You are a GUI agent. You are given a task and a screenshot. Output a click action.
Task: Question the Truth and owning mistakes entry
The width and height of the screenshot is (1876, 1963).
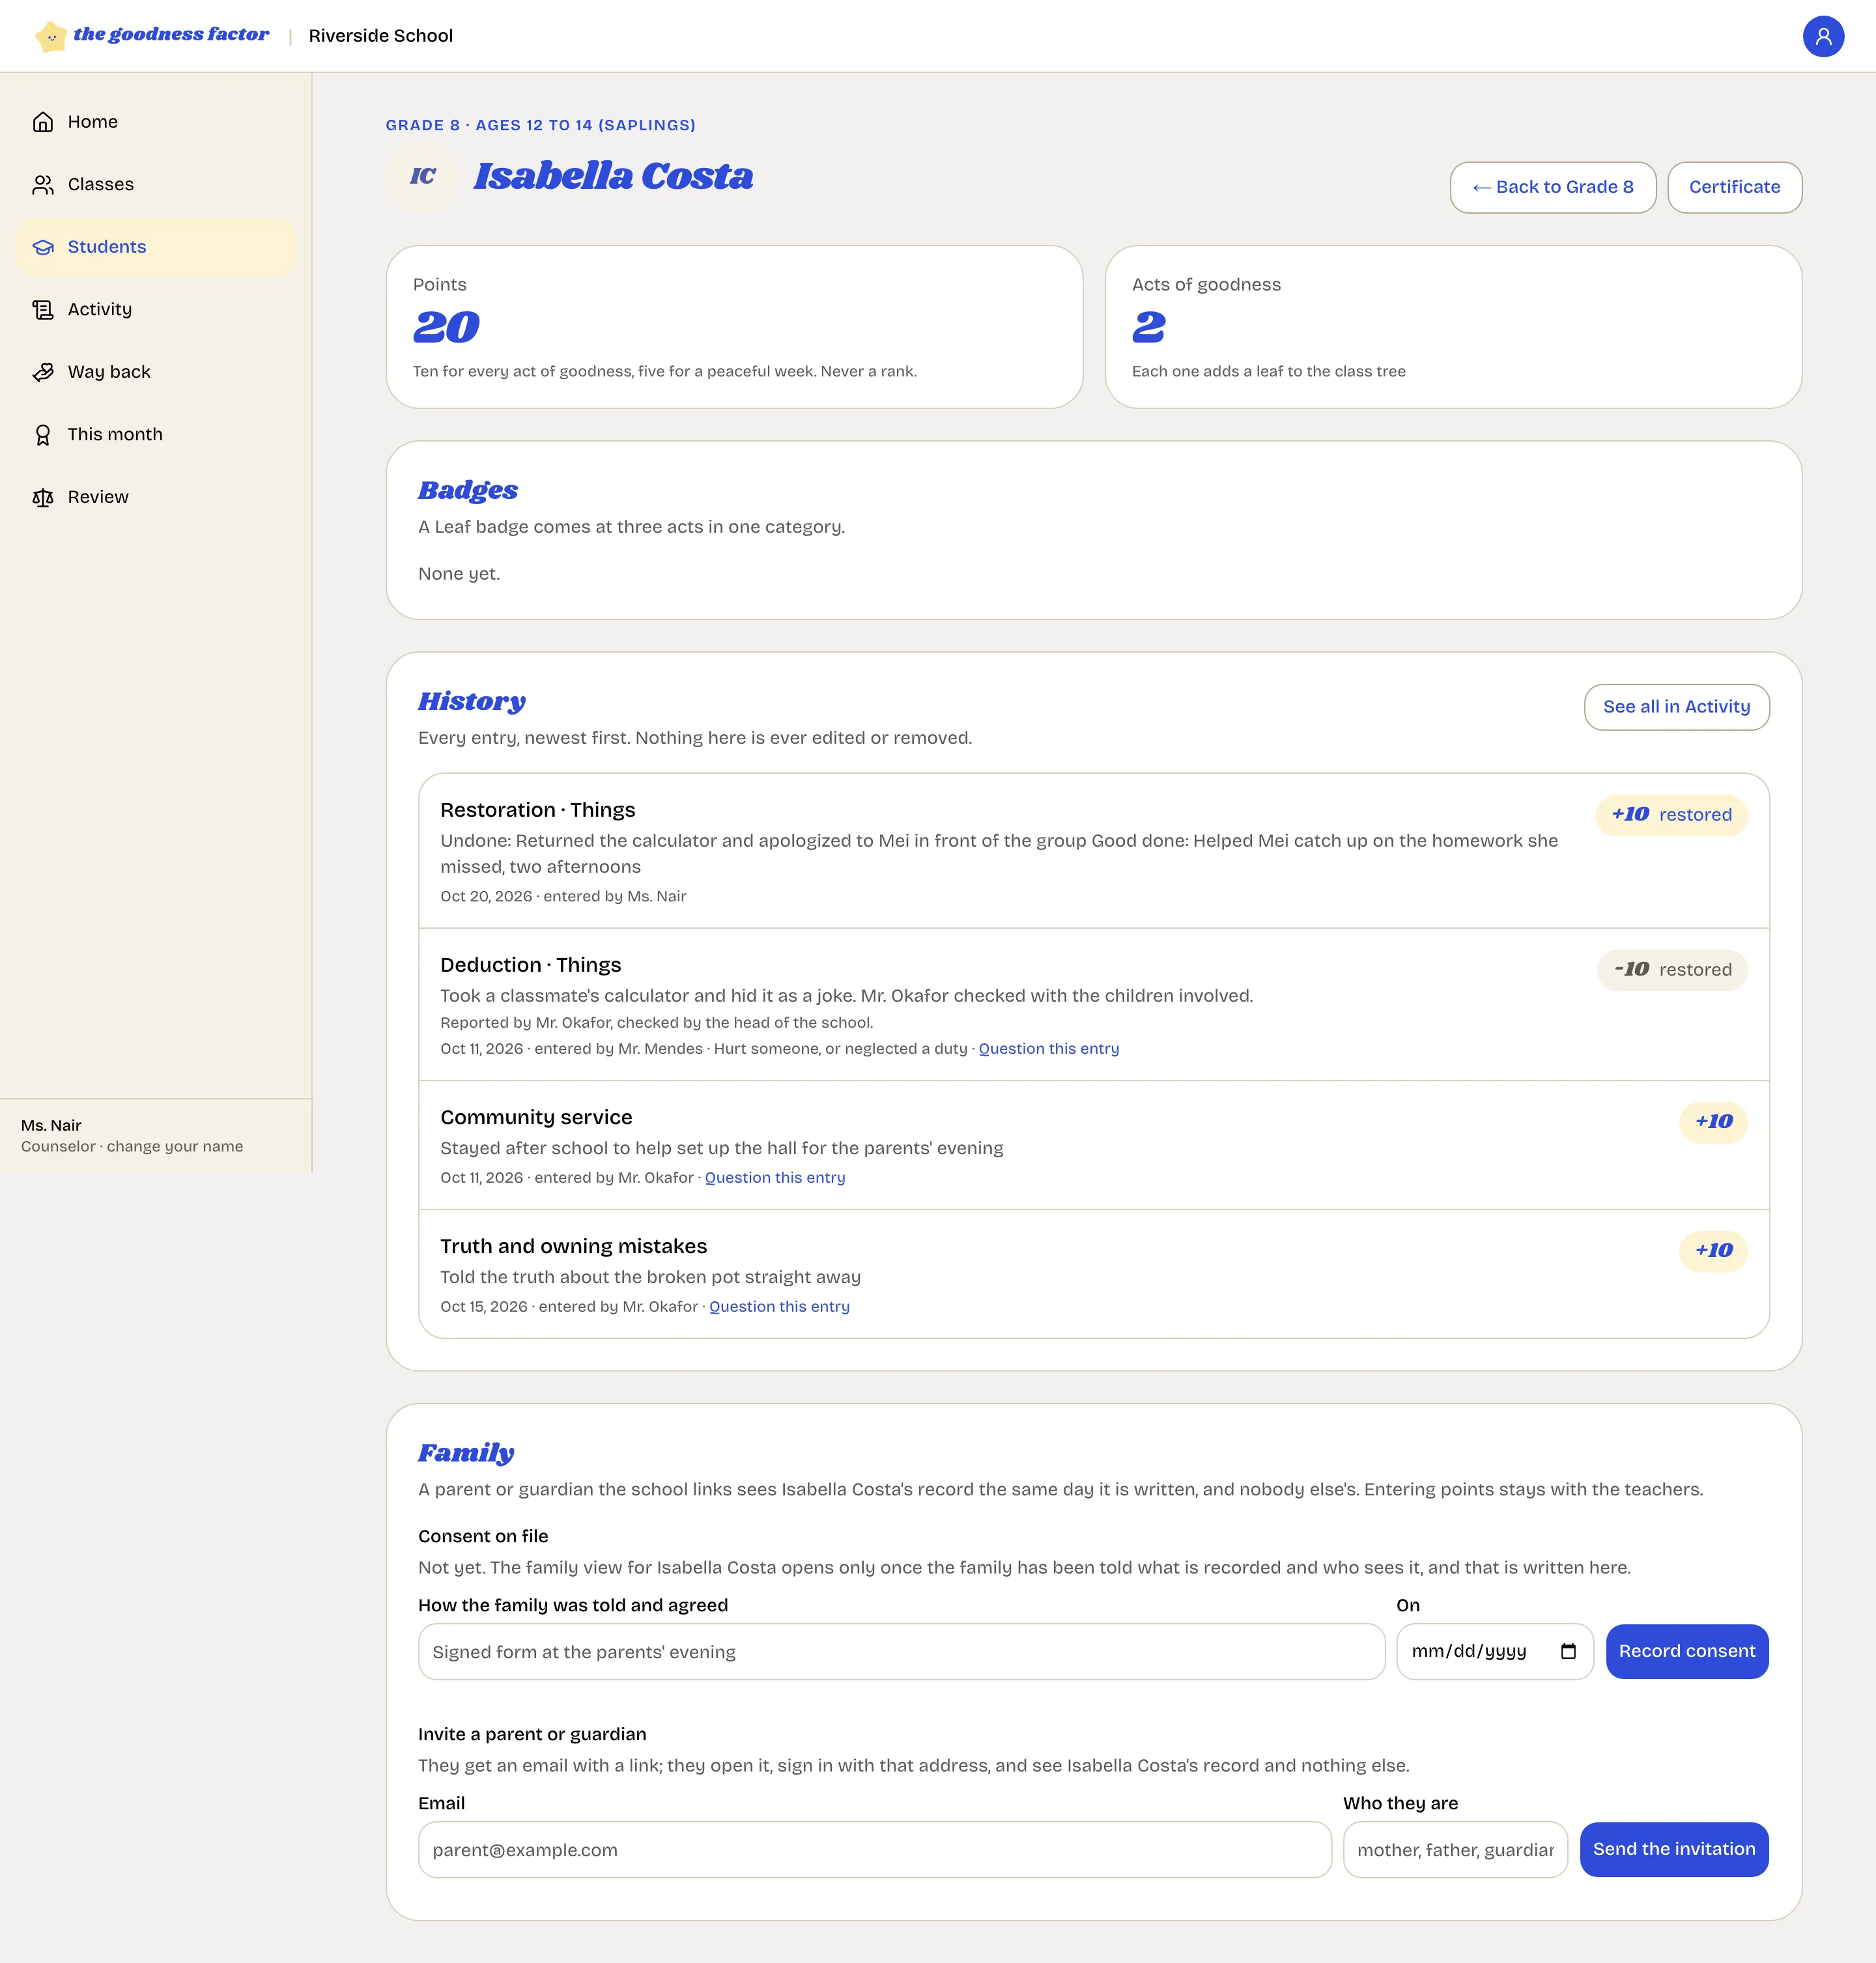[779, 1307]
